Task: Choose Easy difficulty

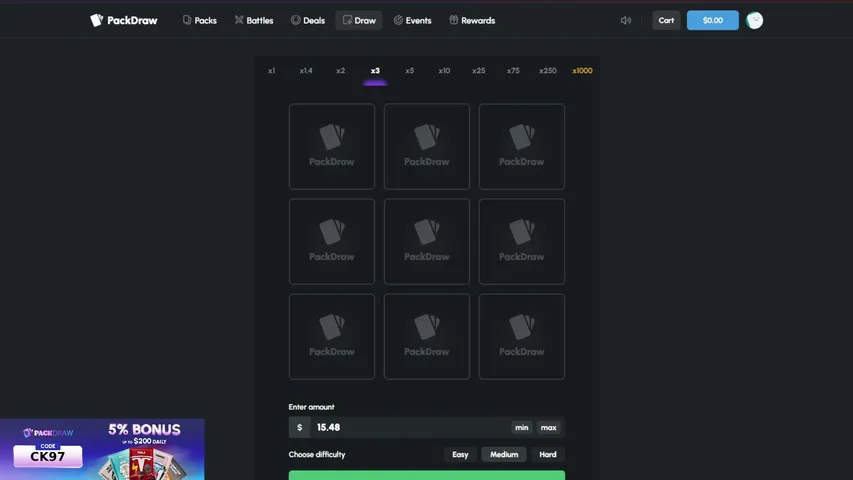Action: click(460, 454)
